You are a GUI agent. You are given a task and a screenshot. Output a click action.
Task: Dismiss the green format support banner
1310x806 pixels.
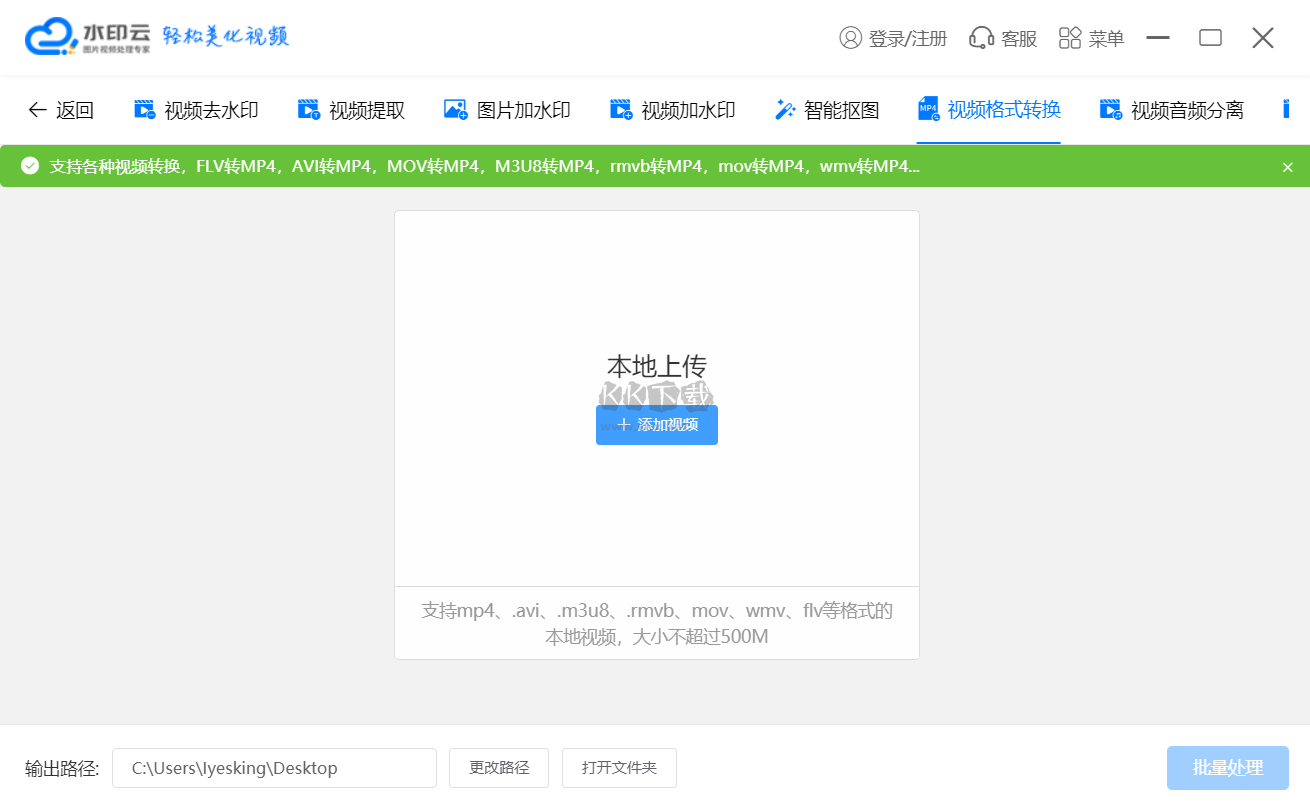[1288, 166]
